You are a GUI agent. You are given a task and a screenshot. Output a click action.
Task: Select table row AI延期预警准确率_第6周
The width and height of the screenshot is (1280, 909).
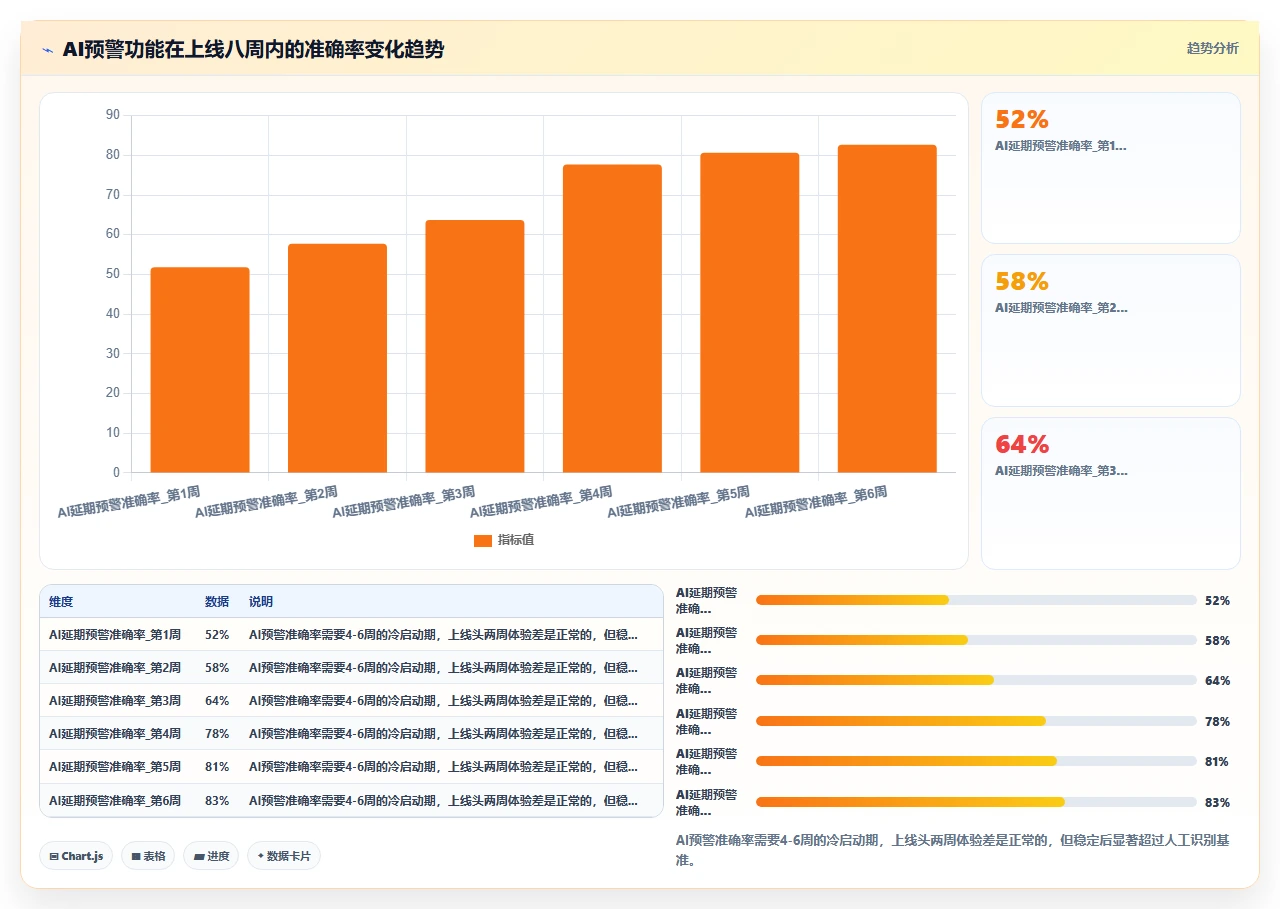click(351, 800)
